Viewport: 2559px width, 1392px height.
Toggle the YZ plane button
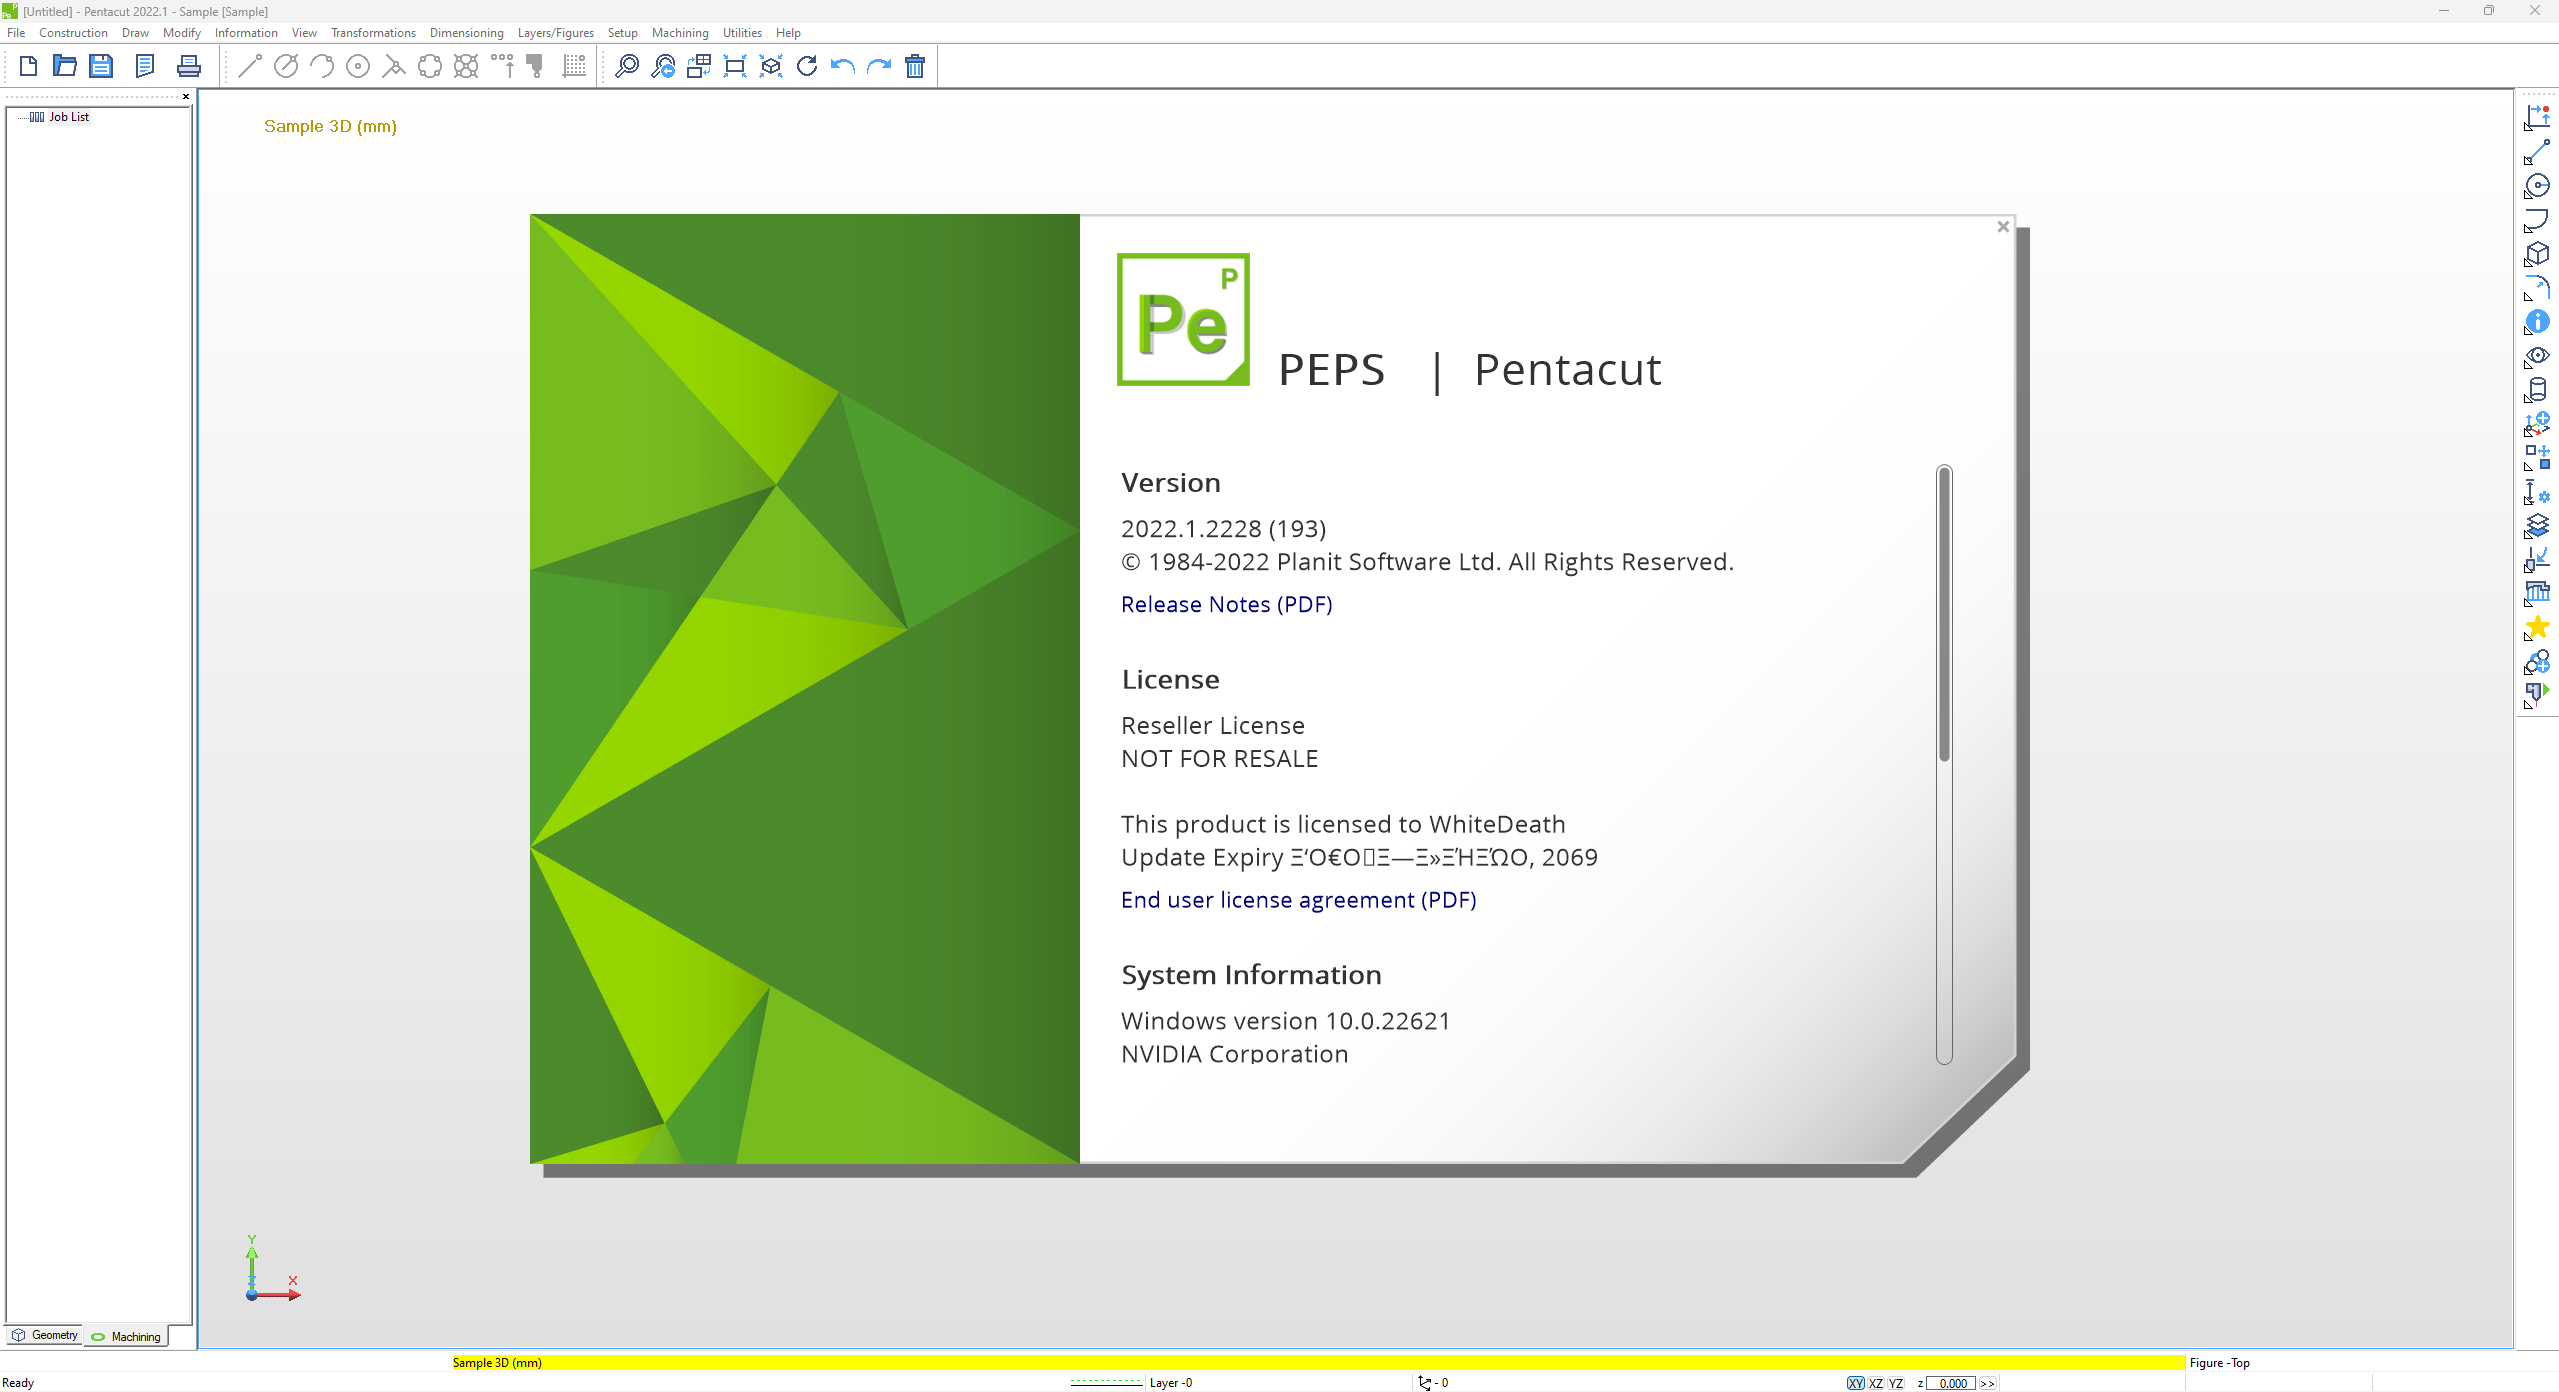tap(1895, 1383)
